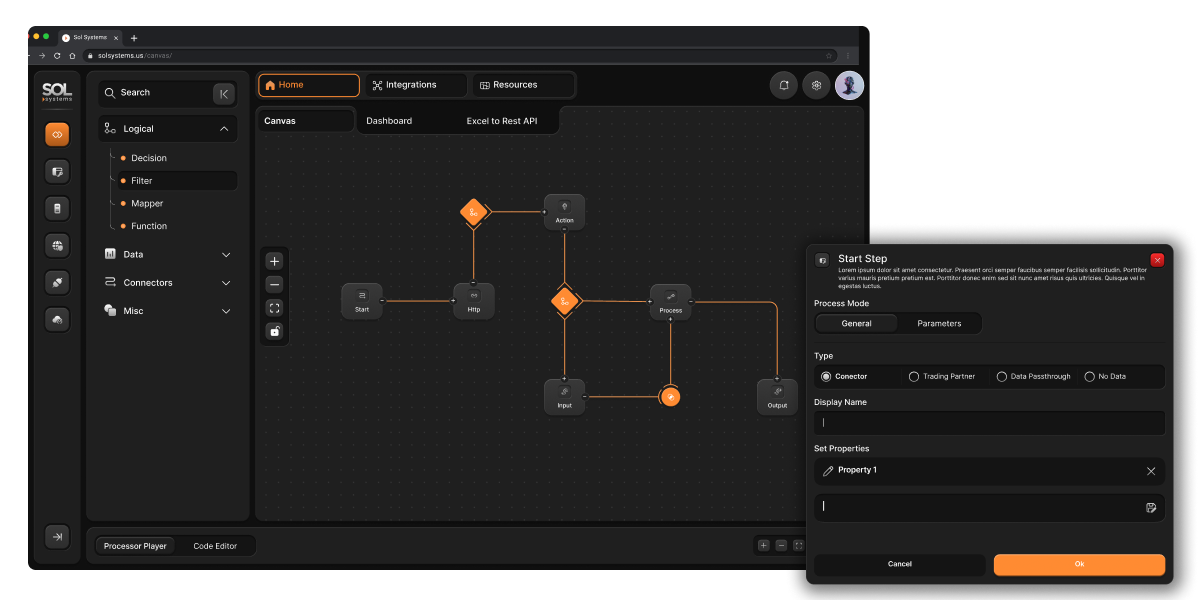This screenshot has height=600, width=1200.
Task: Choose the No Data radio button
Action: (x=1105, y=377)
